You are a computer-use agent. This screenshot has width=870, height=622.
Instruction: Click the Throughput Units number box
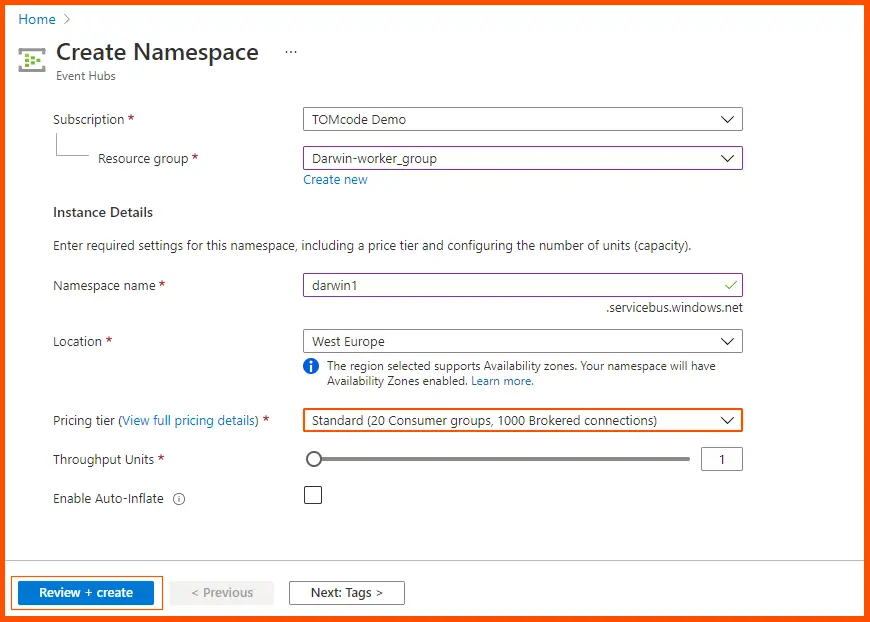pyautogui.click(x=722, y=459)
